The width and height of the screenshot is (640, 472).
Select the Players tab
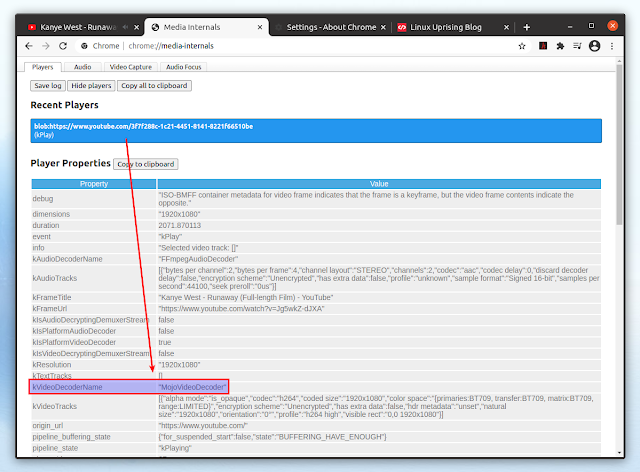43,67
